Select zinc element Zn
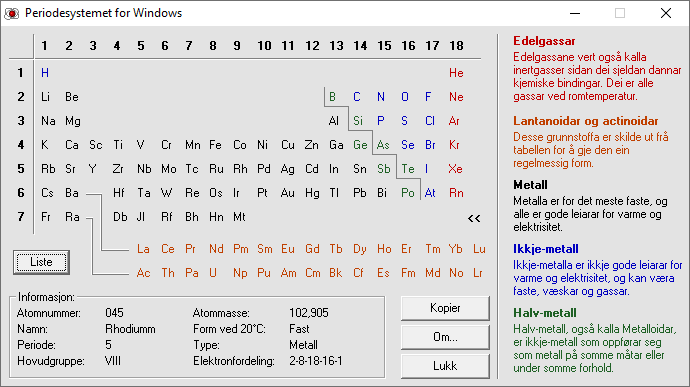The width and height of the screenshot is (690, 387). pyautogui.click(x=312, y=145)
